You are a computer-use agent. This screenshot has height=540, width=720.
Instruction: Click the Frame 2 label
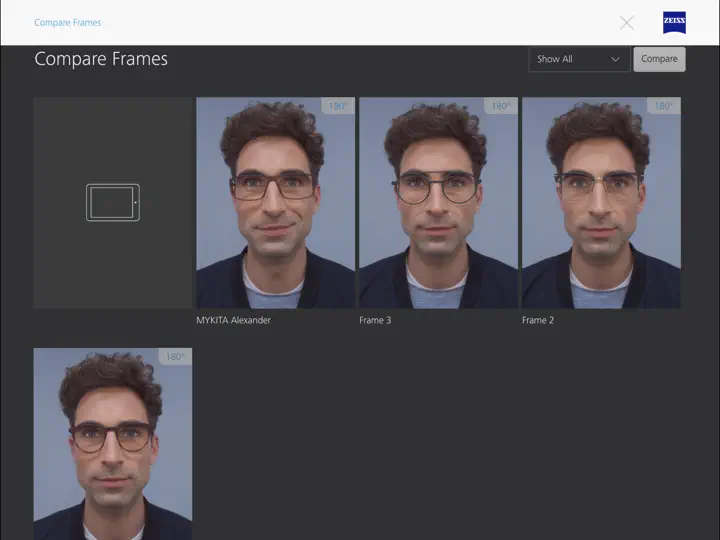pos(538,320)
